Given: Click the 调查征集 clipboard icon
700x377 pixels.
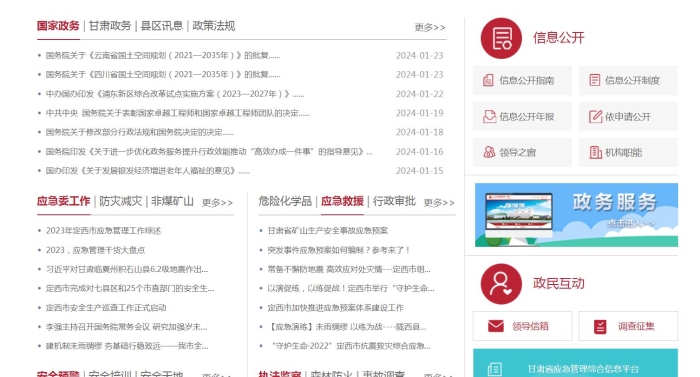Looking at the screenshot, I should [600, 327].
